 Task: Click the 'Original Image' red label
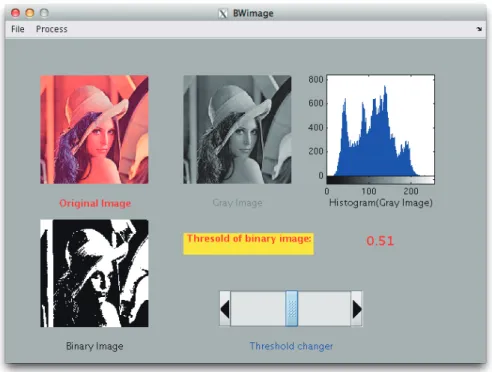pyautogui.click(x=95, y=203)
